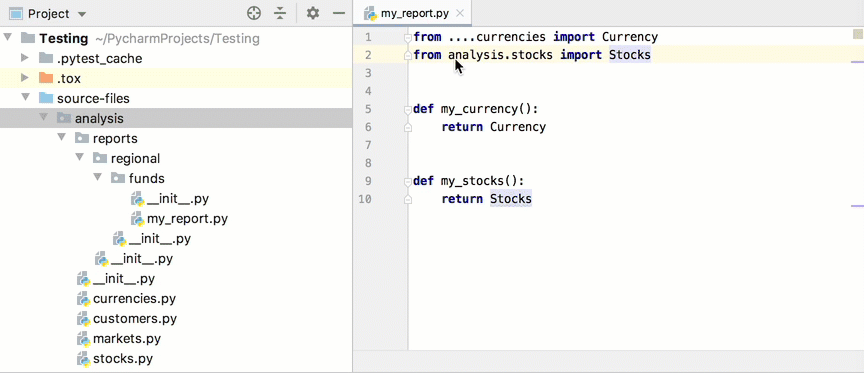Expand the .pytest_cache folder

click(x=25, y=57)
